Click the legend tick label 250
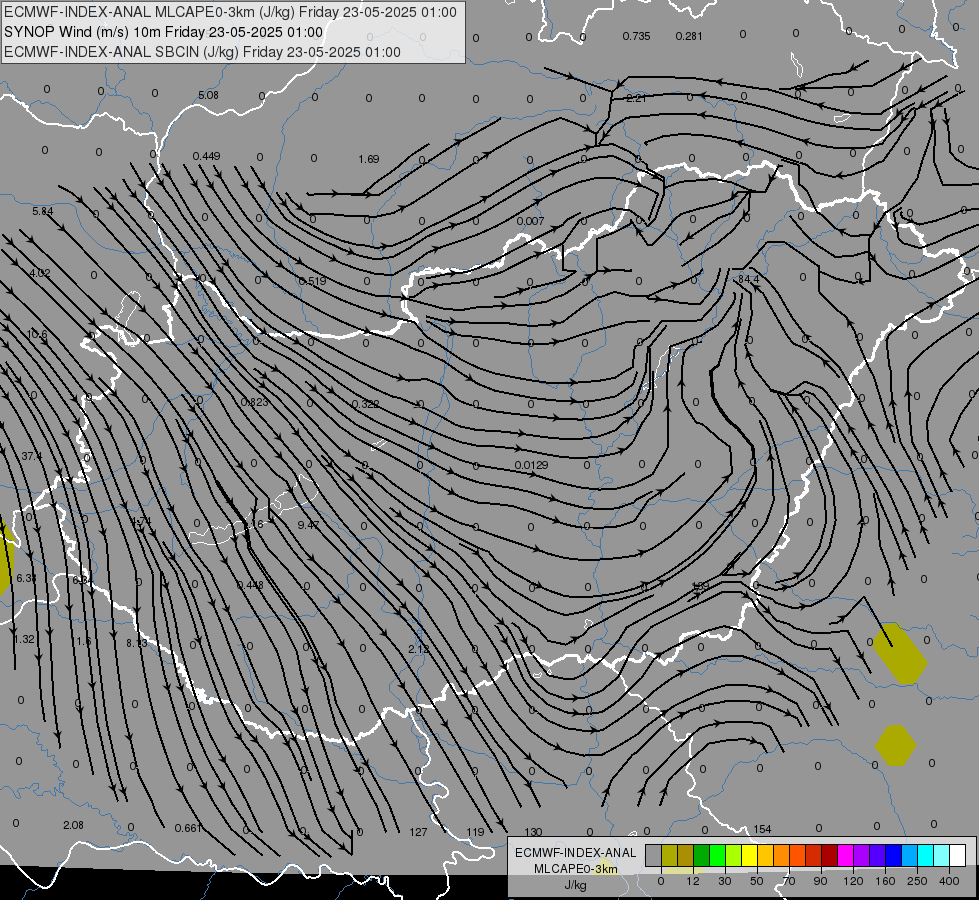This screenshot has height=900, width=979. (917, 881)
